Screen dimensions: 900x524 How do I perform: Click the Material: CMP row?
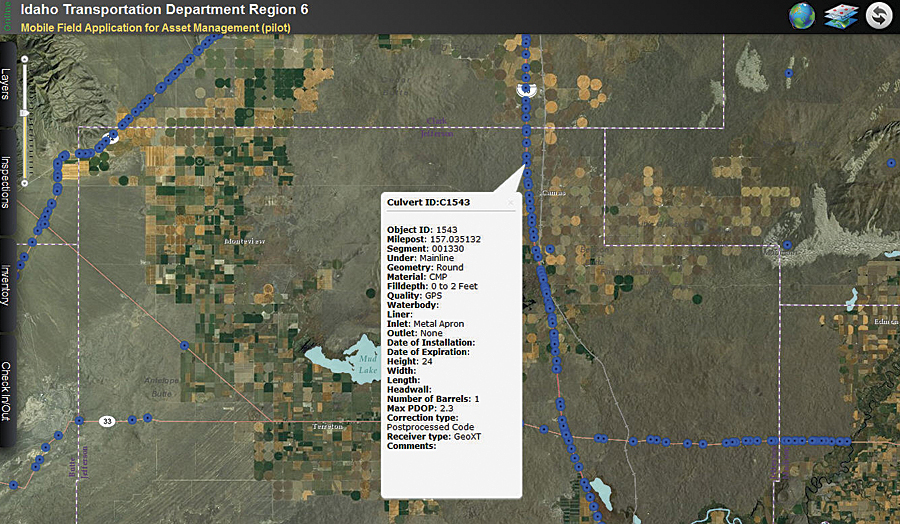417,277
